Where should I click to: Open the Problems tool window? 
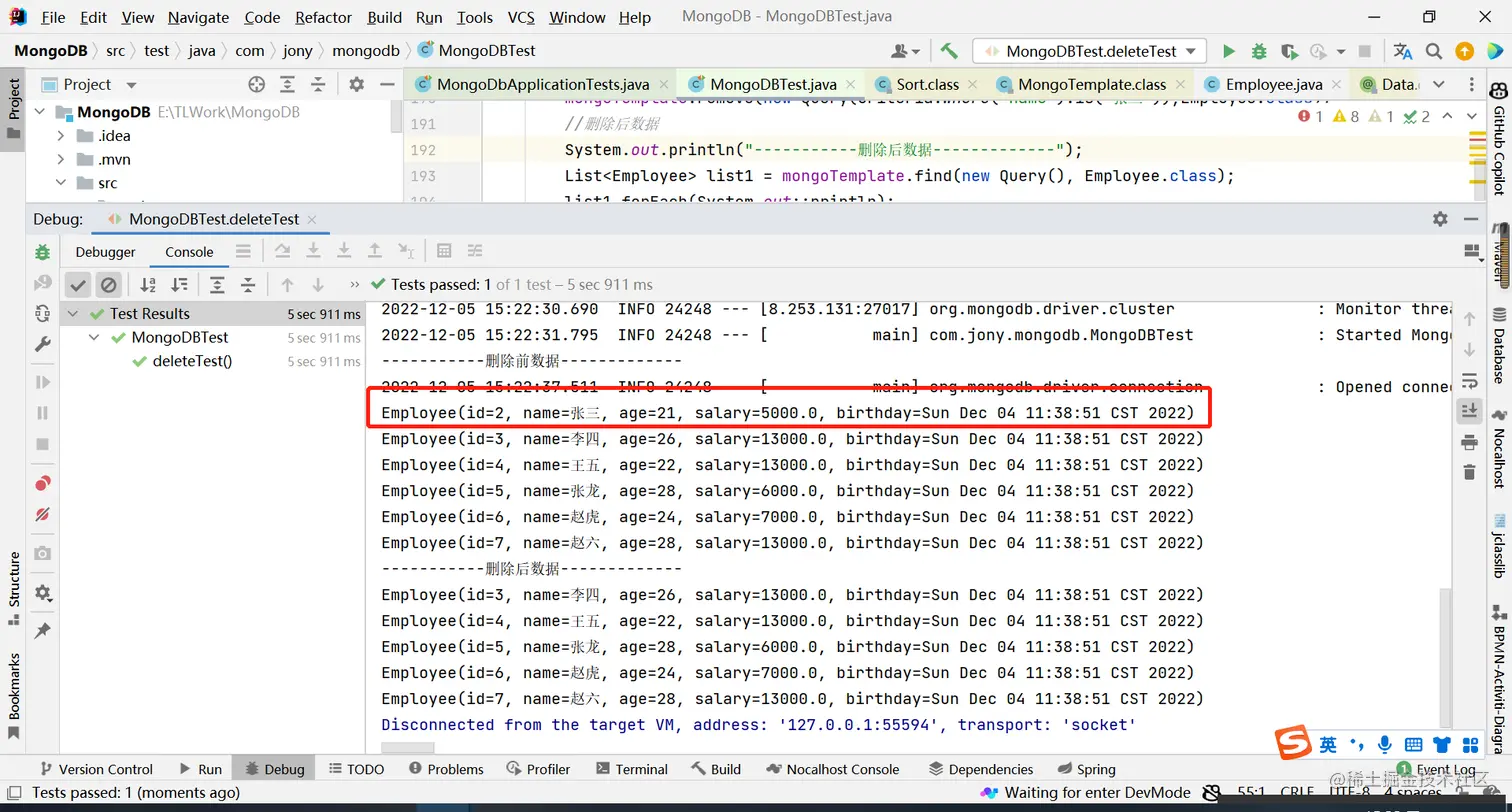pyautogui.click(x=446, y=769)
